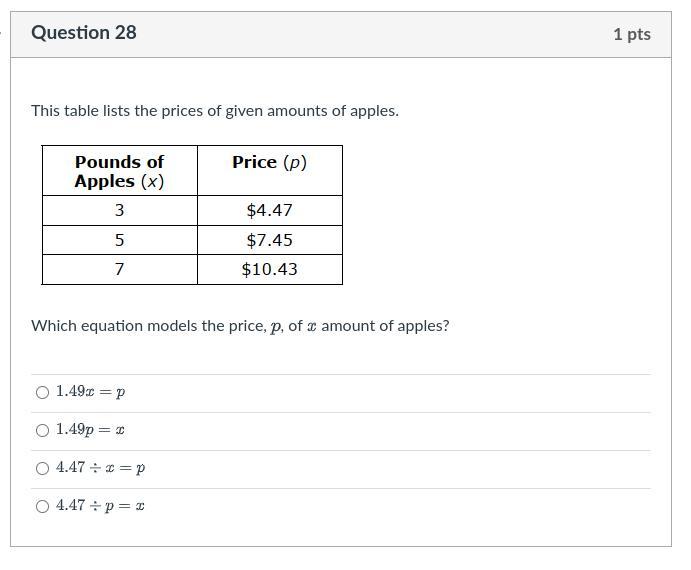
Task: Mark the 4.47 ÷ x = p radio button
Action: [x=42, y=469]
